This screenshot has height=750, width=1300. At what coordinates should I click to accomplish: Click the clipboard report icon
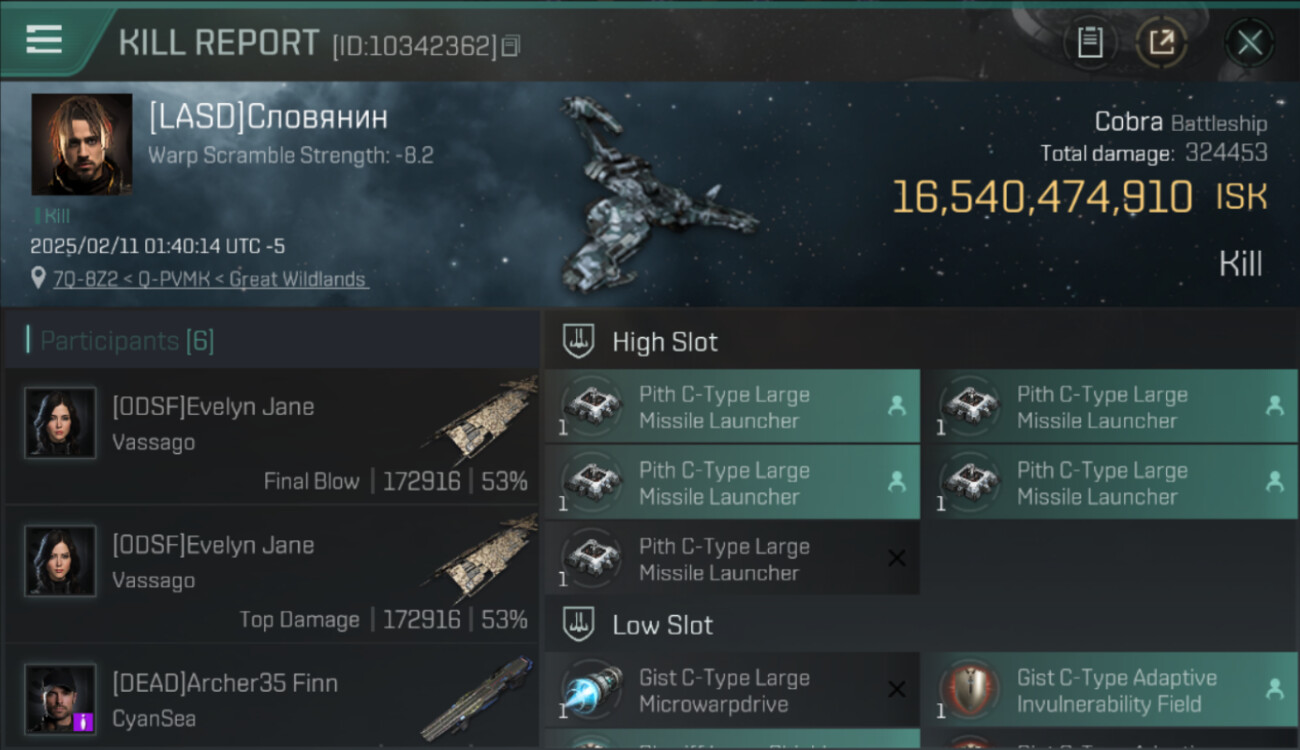[x=1090, y=43]
